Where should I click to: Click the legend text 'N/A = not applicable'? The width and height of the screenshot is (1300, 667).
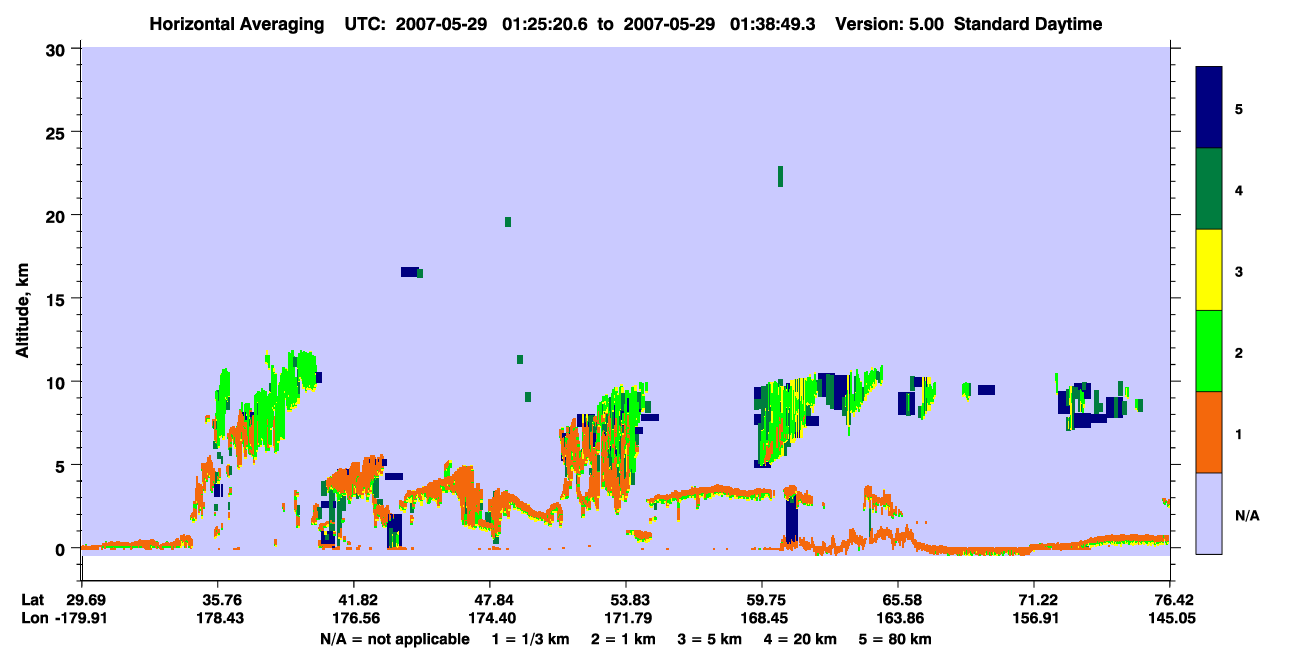point(395,639)
